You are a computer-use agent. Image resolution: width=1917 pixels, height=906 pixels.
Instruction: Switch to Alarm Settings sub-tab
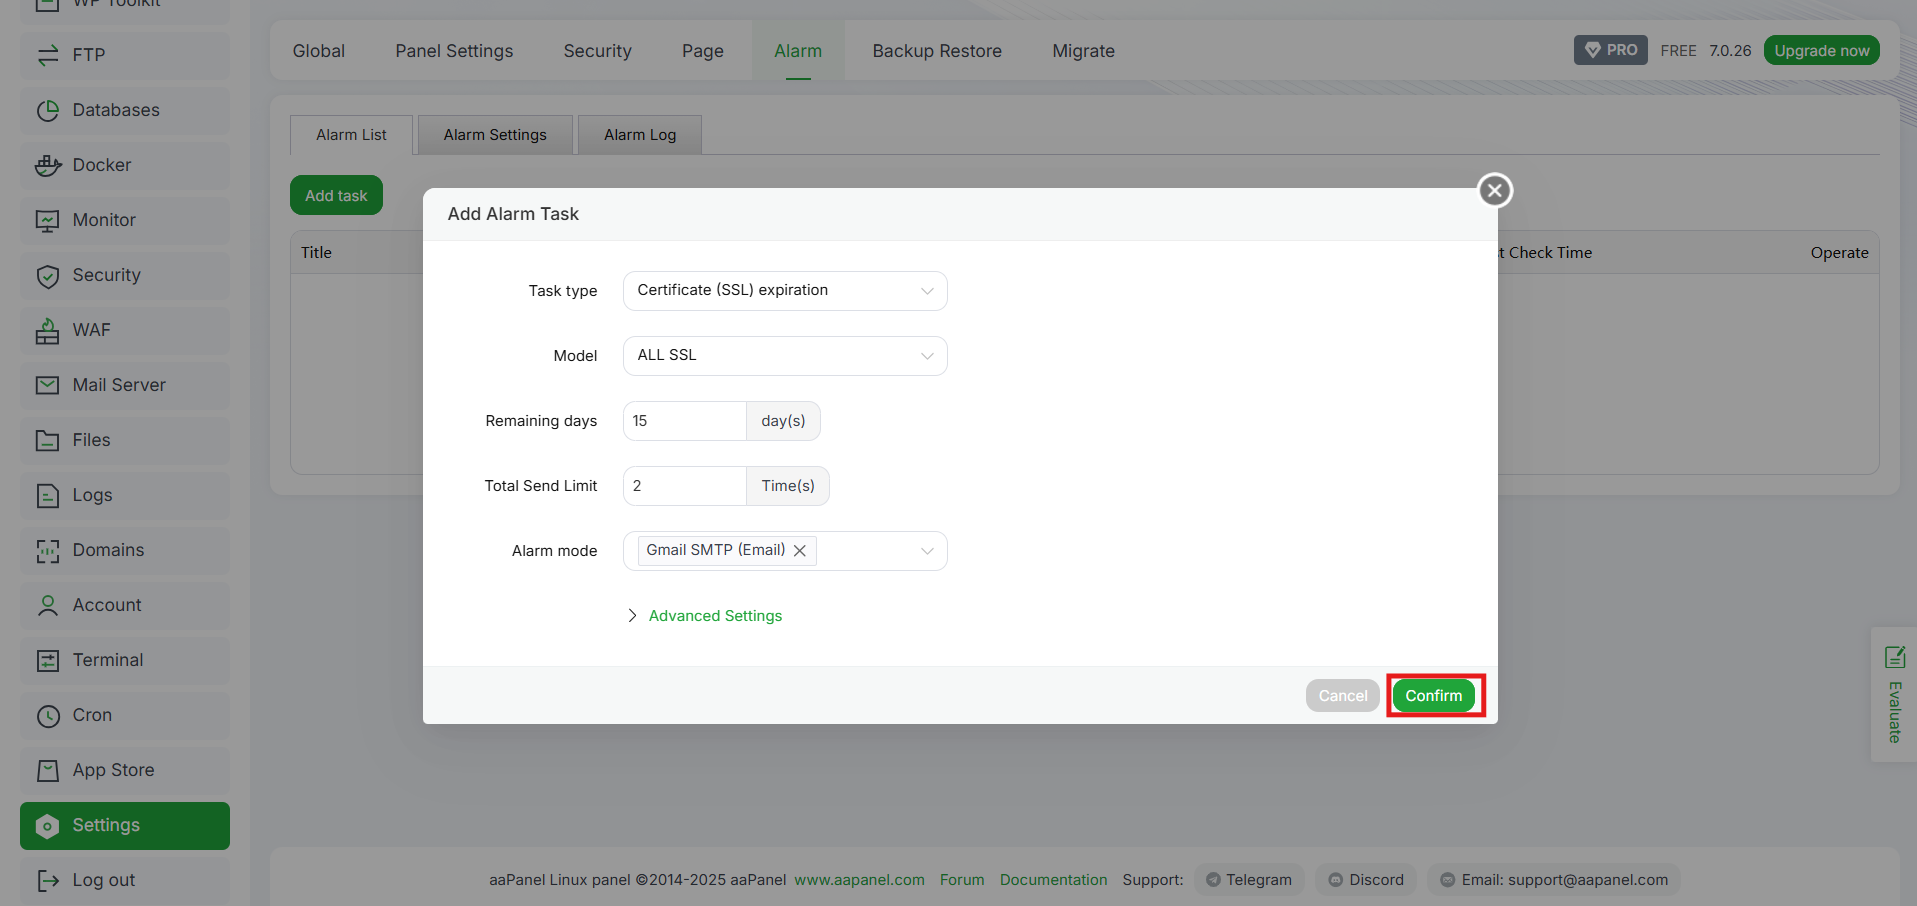click(495, 135)
